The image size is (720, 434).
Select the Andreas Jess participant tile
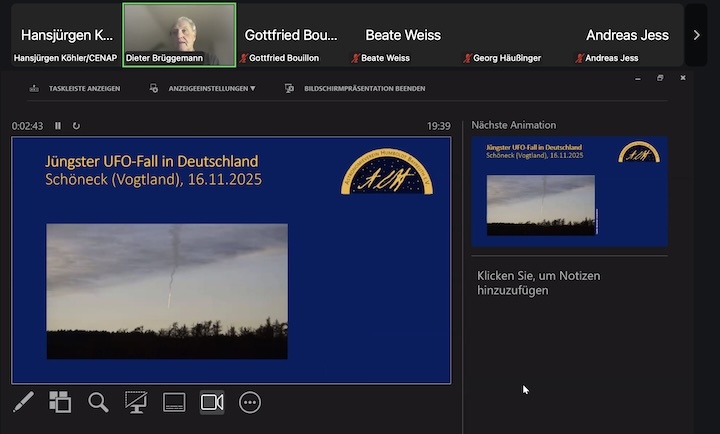[x=627, y=35]
